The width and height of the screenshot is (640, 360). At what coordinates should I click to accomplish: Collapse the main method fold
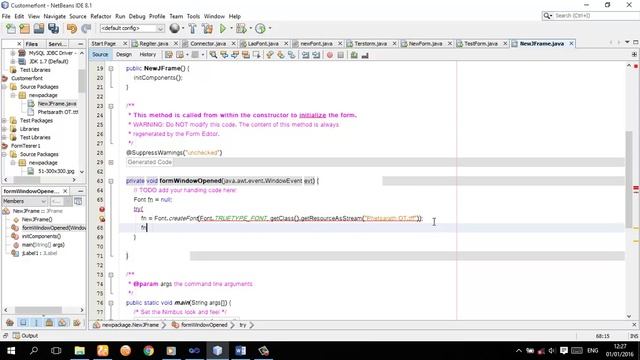[111, 303]
